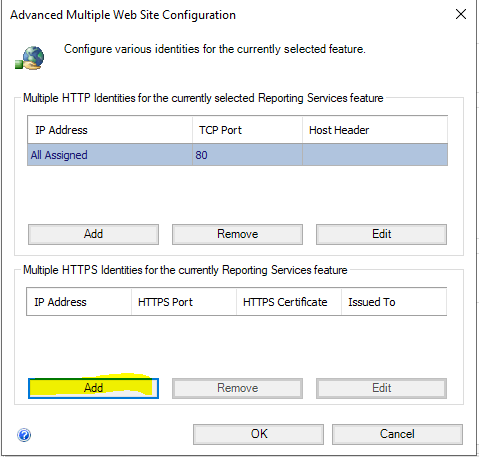Select the TCP port 80 cell

point(247,155)
